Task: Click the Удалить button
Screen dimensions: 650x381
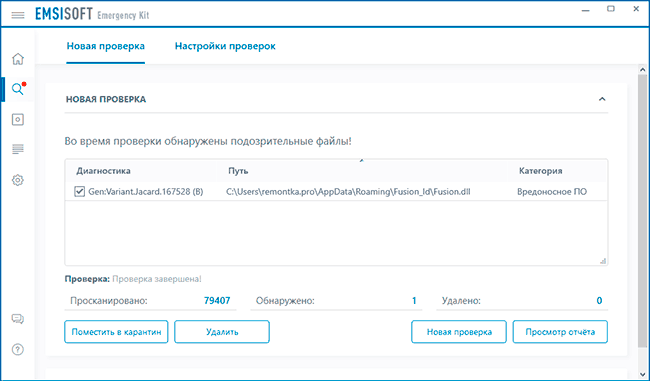Action: [x=222, y=332]
